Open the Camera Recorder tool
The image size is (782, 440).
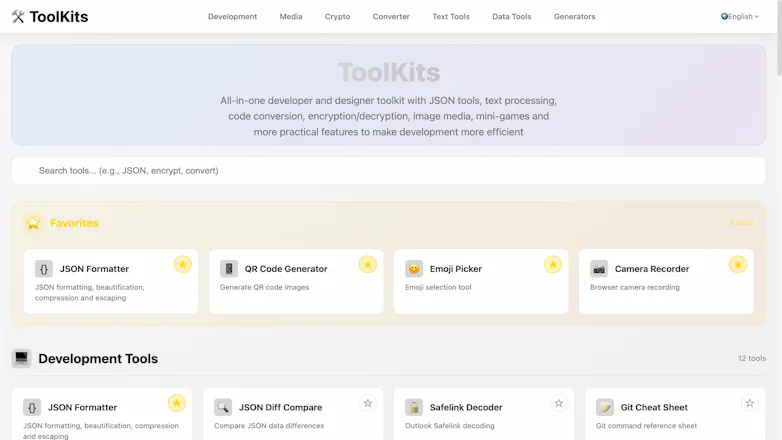(x=652, y=269)
